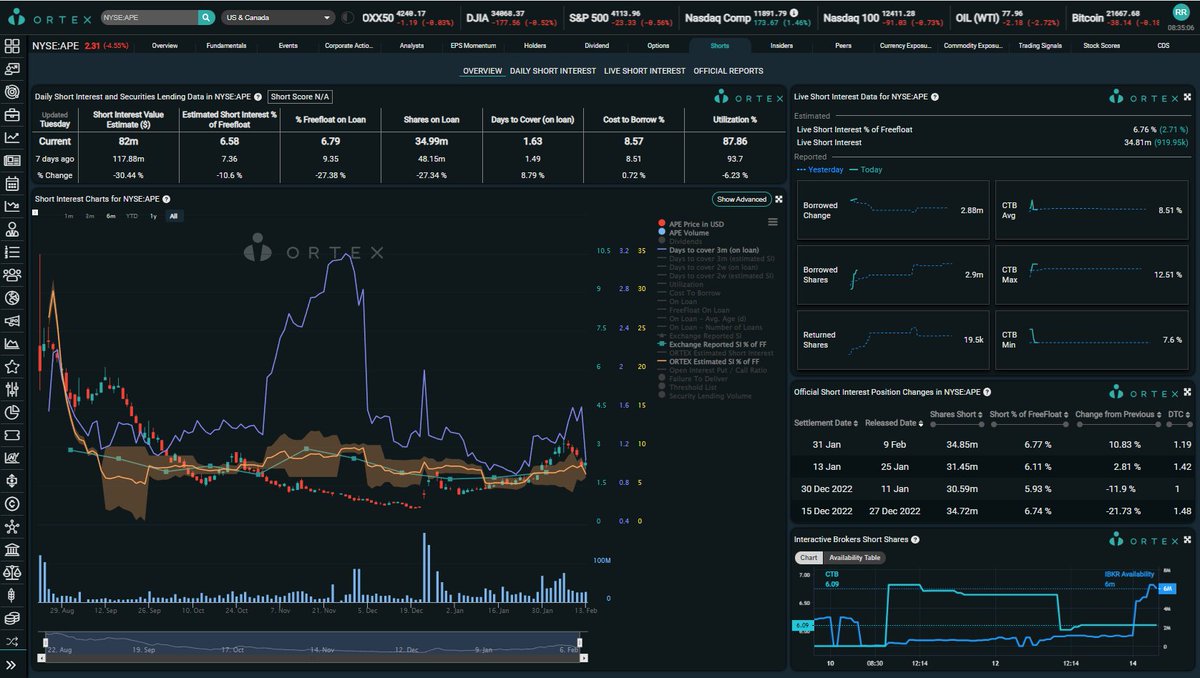
Task: Click the bullseye target icon in sidebar
Action: 12,91
